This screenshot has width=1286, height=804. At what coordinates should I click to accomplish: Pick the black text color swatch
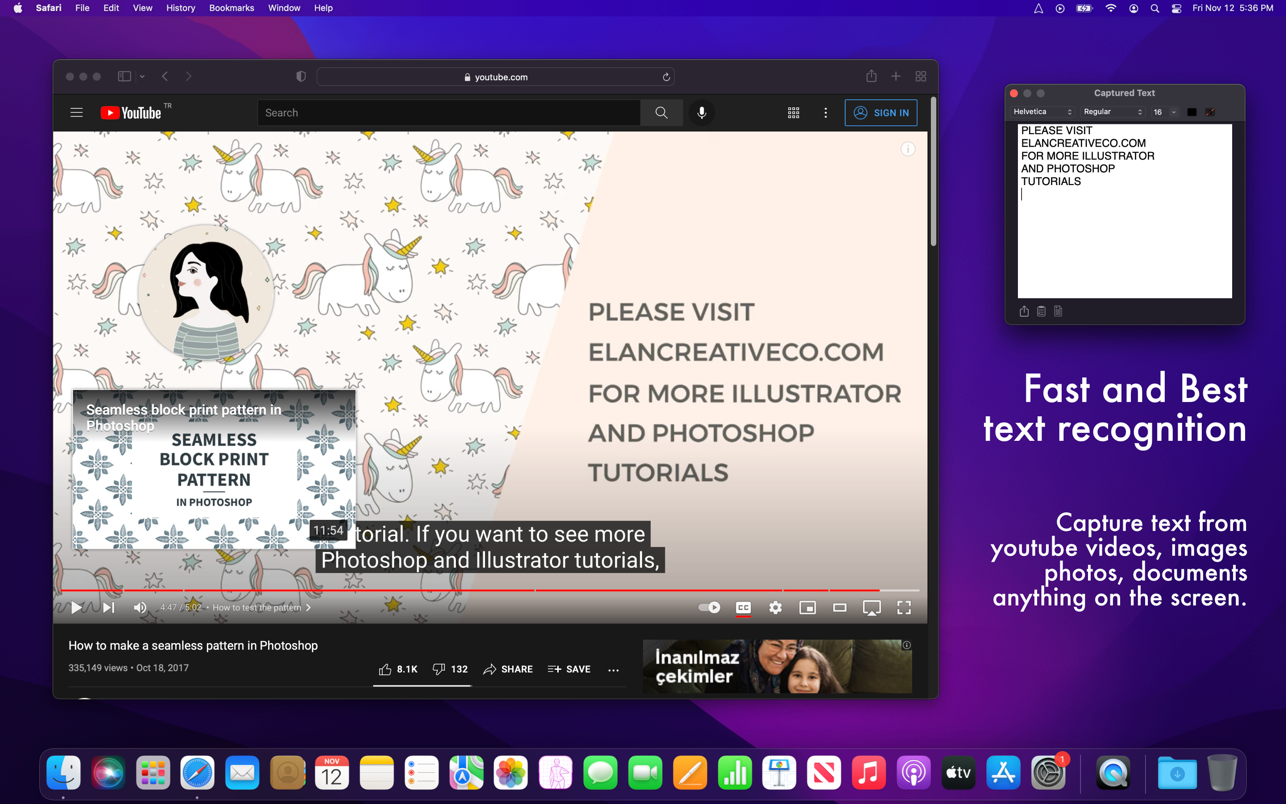point(1192,112)
